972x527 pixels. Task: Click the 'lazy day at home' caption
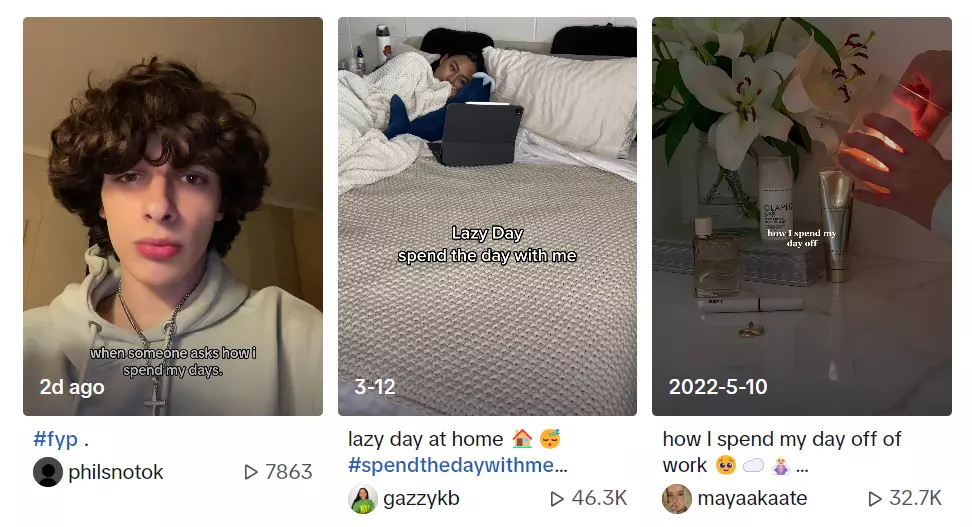click(x=425, y=439)
